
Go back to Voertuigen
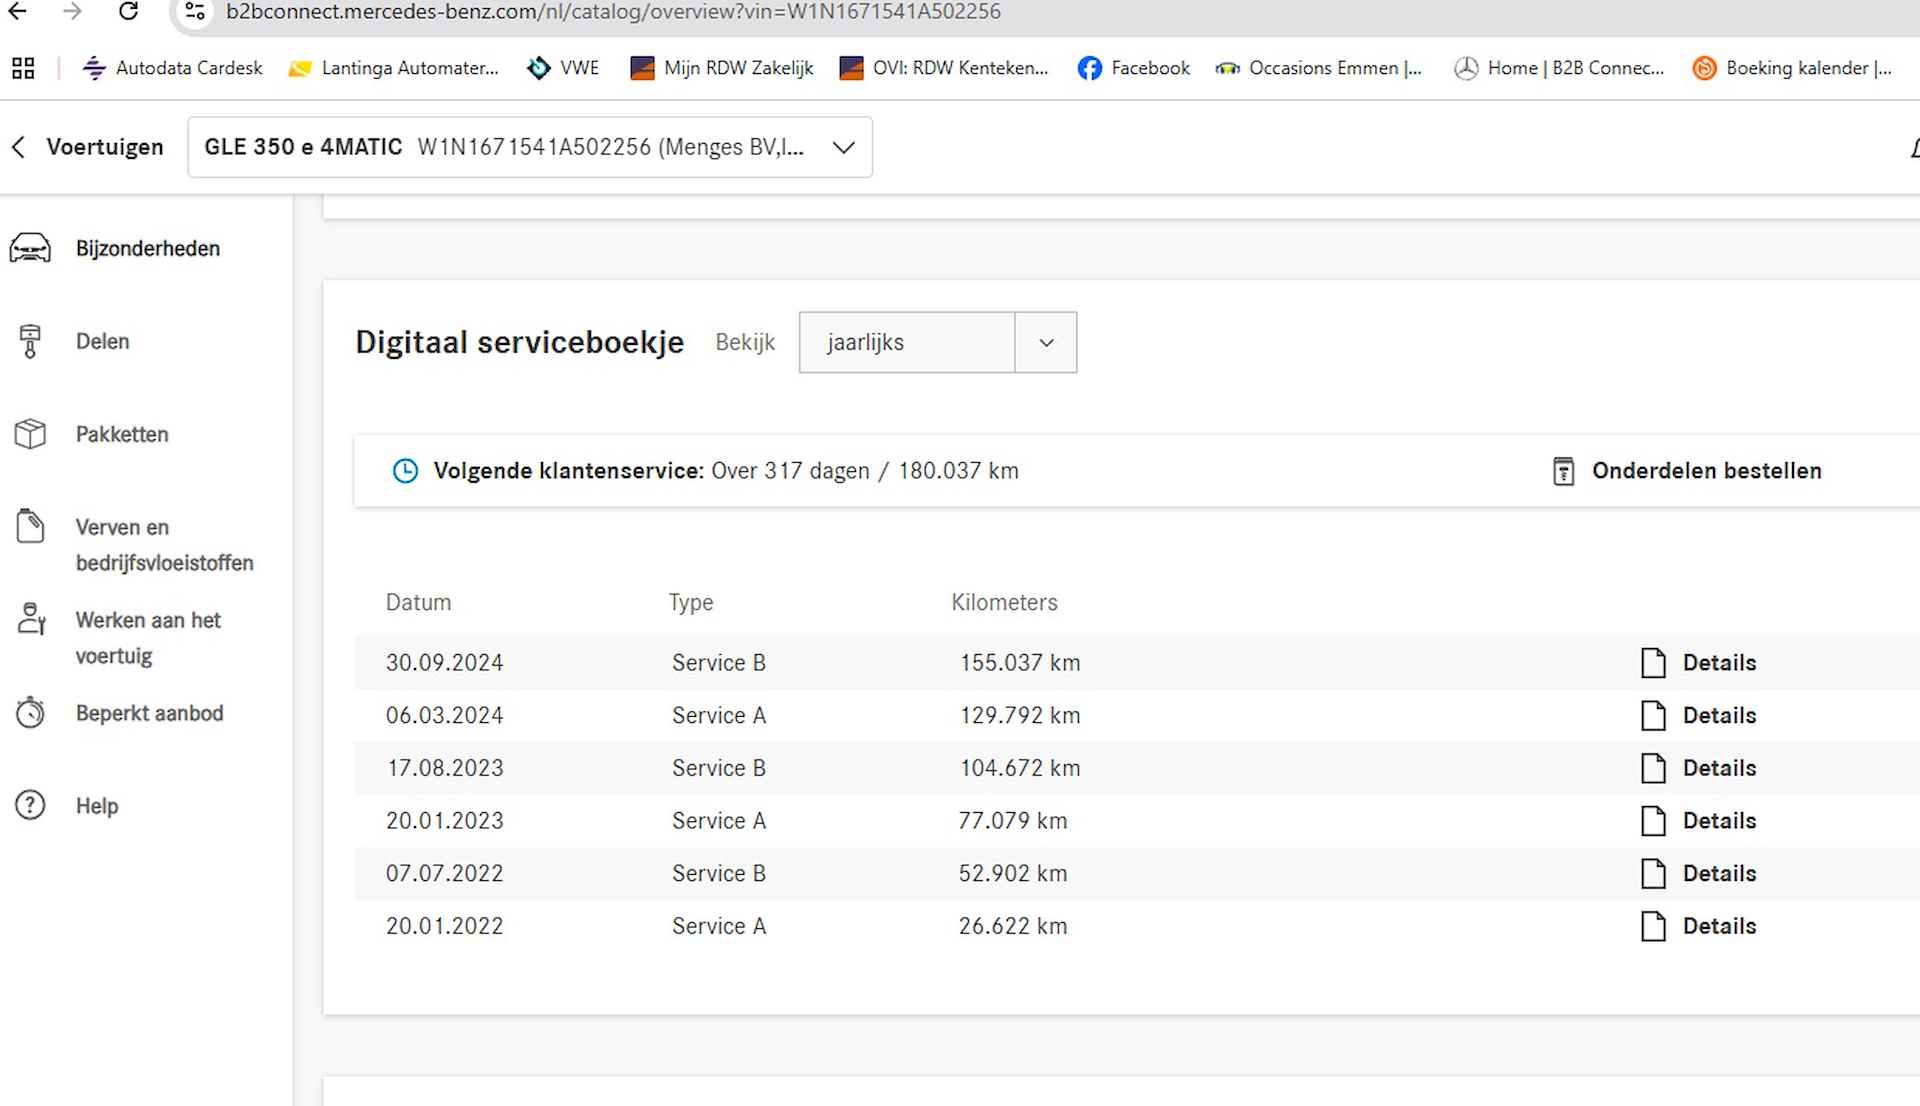pyautogui.click(x=87, y=147)
